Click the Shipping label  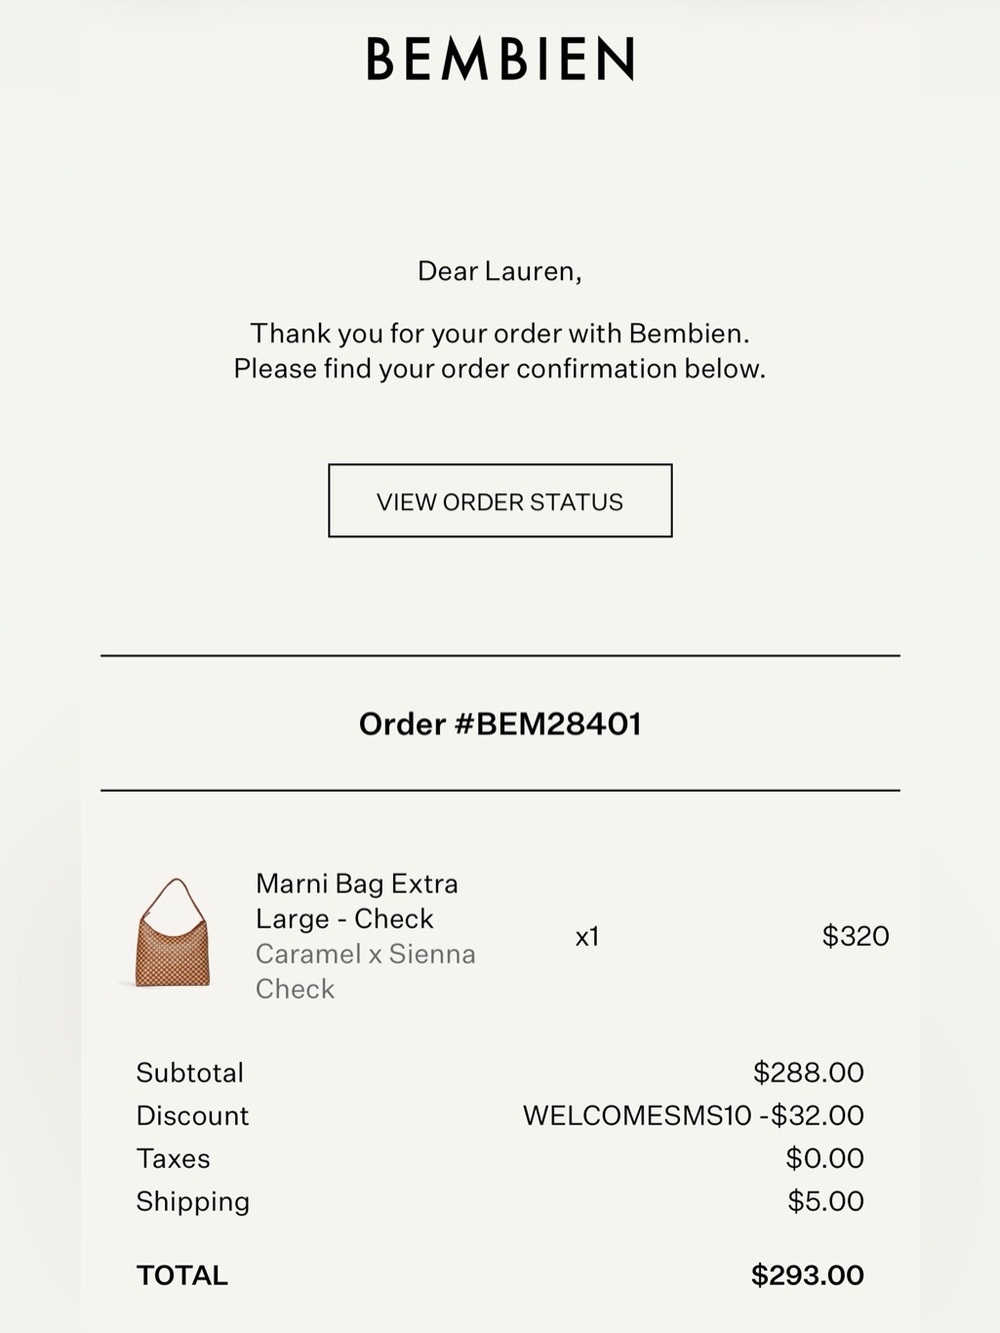click(x=193, y=1202)
